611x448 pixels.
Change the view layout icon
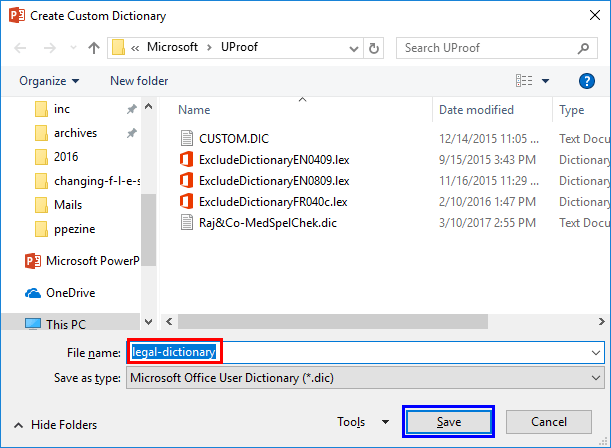tap(524, 81)
